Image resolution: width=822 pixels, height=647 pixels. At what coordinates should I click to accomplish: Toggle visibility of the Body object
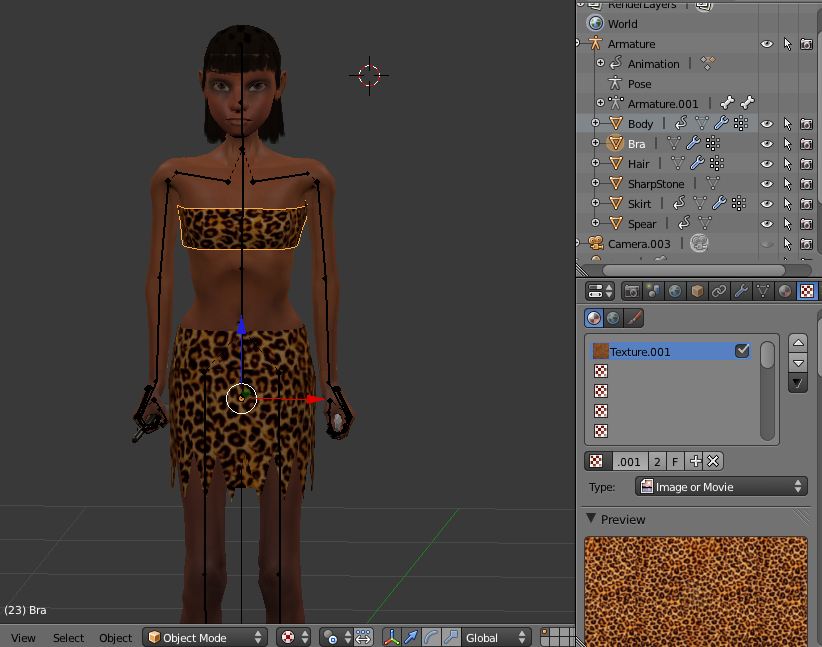tap(765, 123)
